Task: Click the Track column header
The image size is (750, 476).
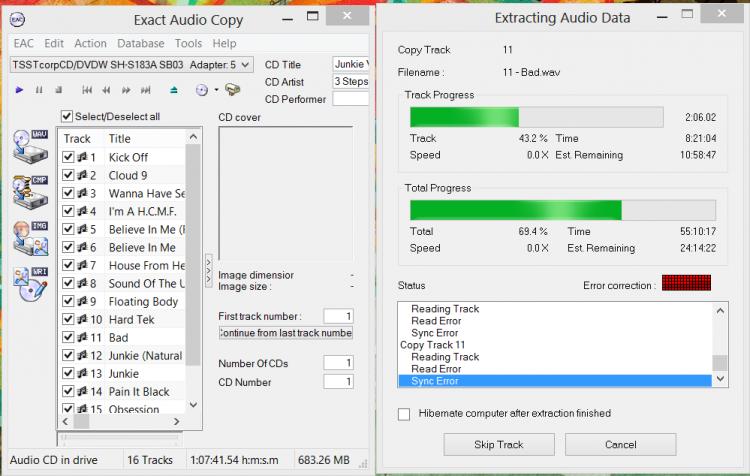Action: point(82,139)
